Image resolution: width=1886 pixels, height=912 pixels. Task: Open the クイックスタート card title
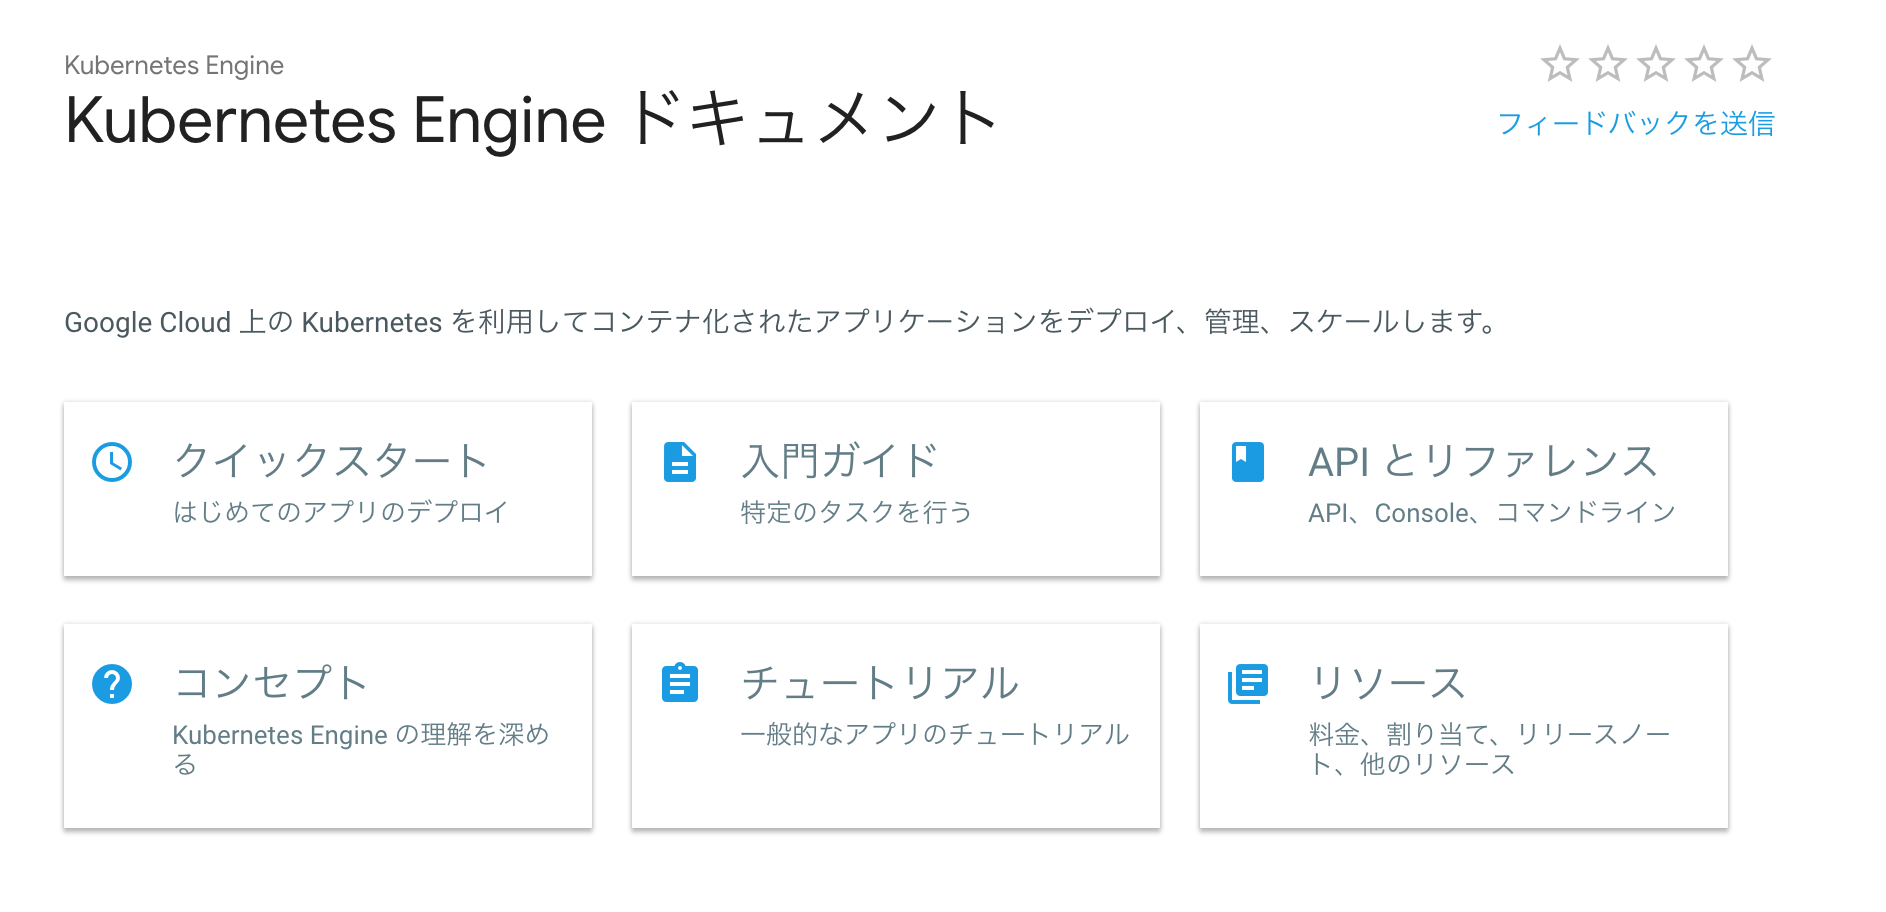click(x=331, y=461)
